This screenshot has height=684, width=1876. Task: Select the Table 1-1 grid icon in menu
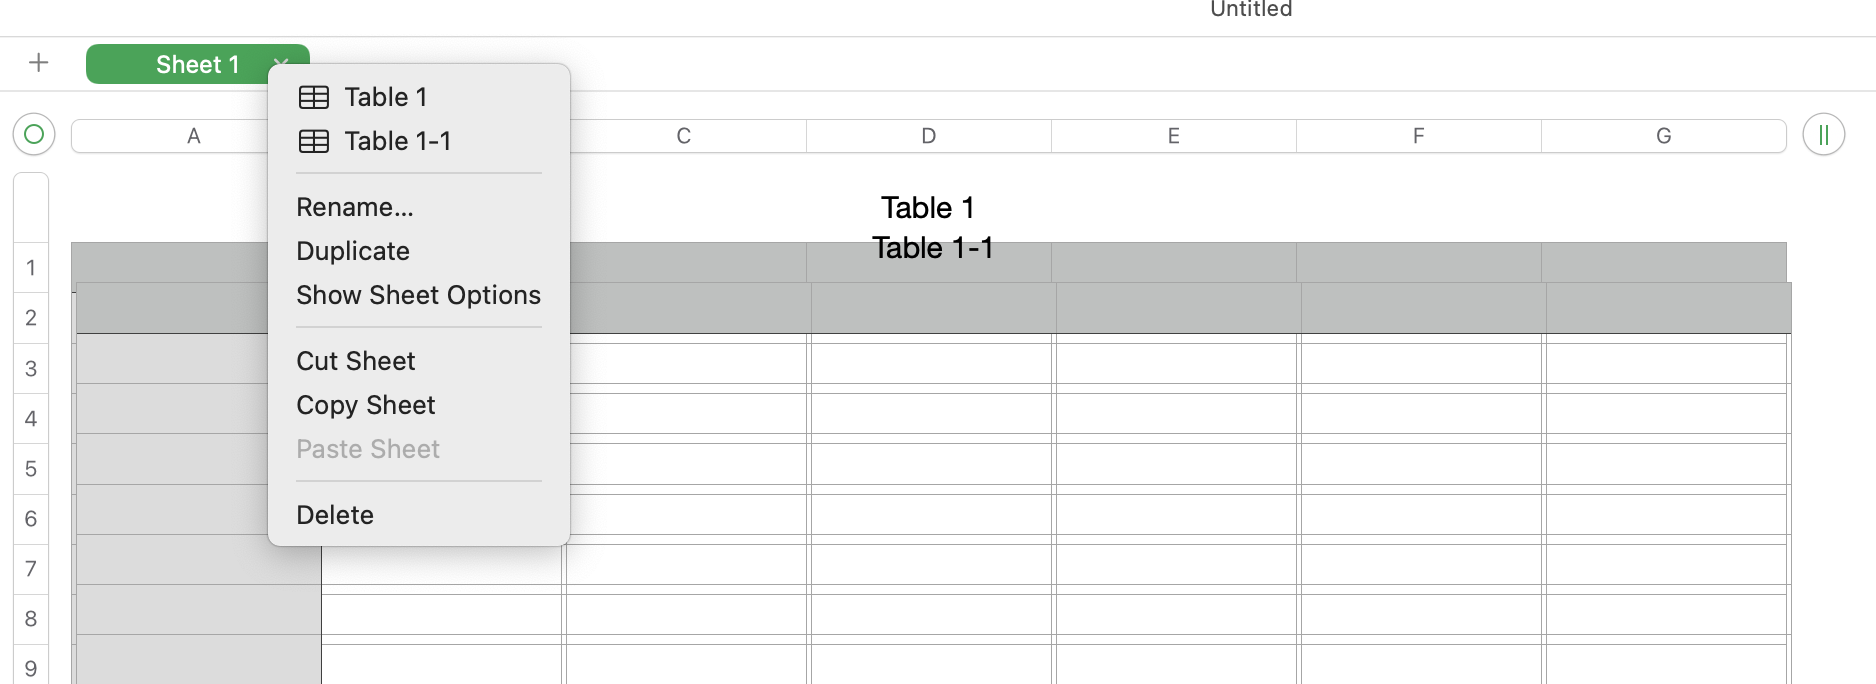click(314, 141)
